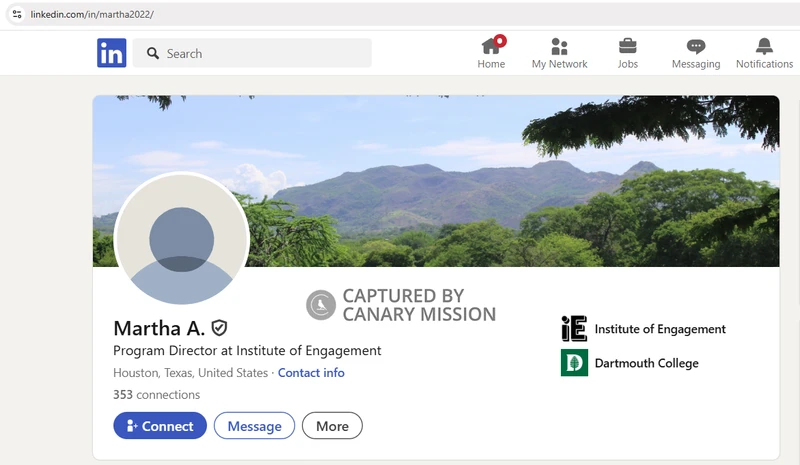800x465 pixels.
Task: Click the Notifications bell icon
Action: (x=764, y=46)
